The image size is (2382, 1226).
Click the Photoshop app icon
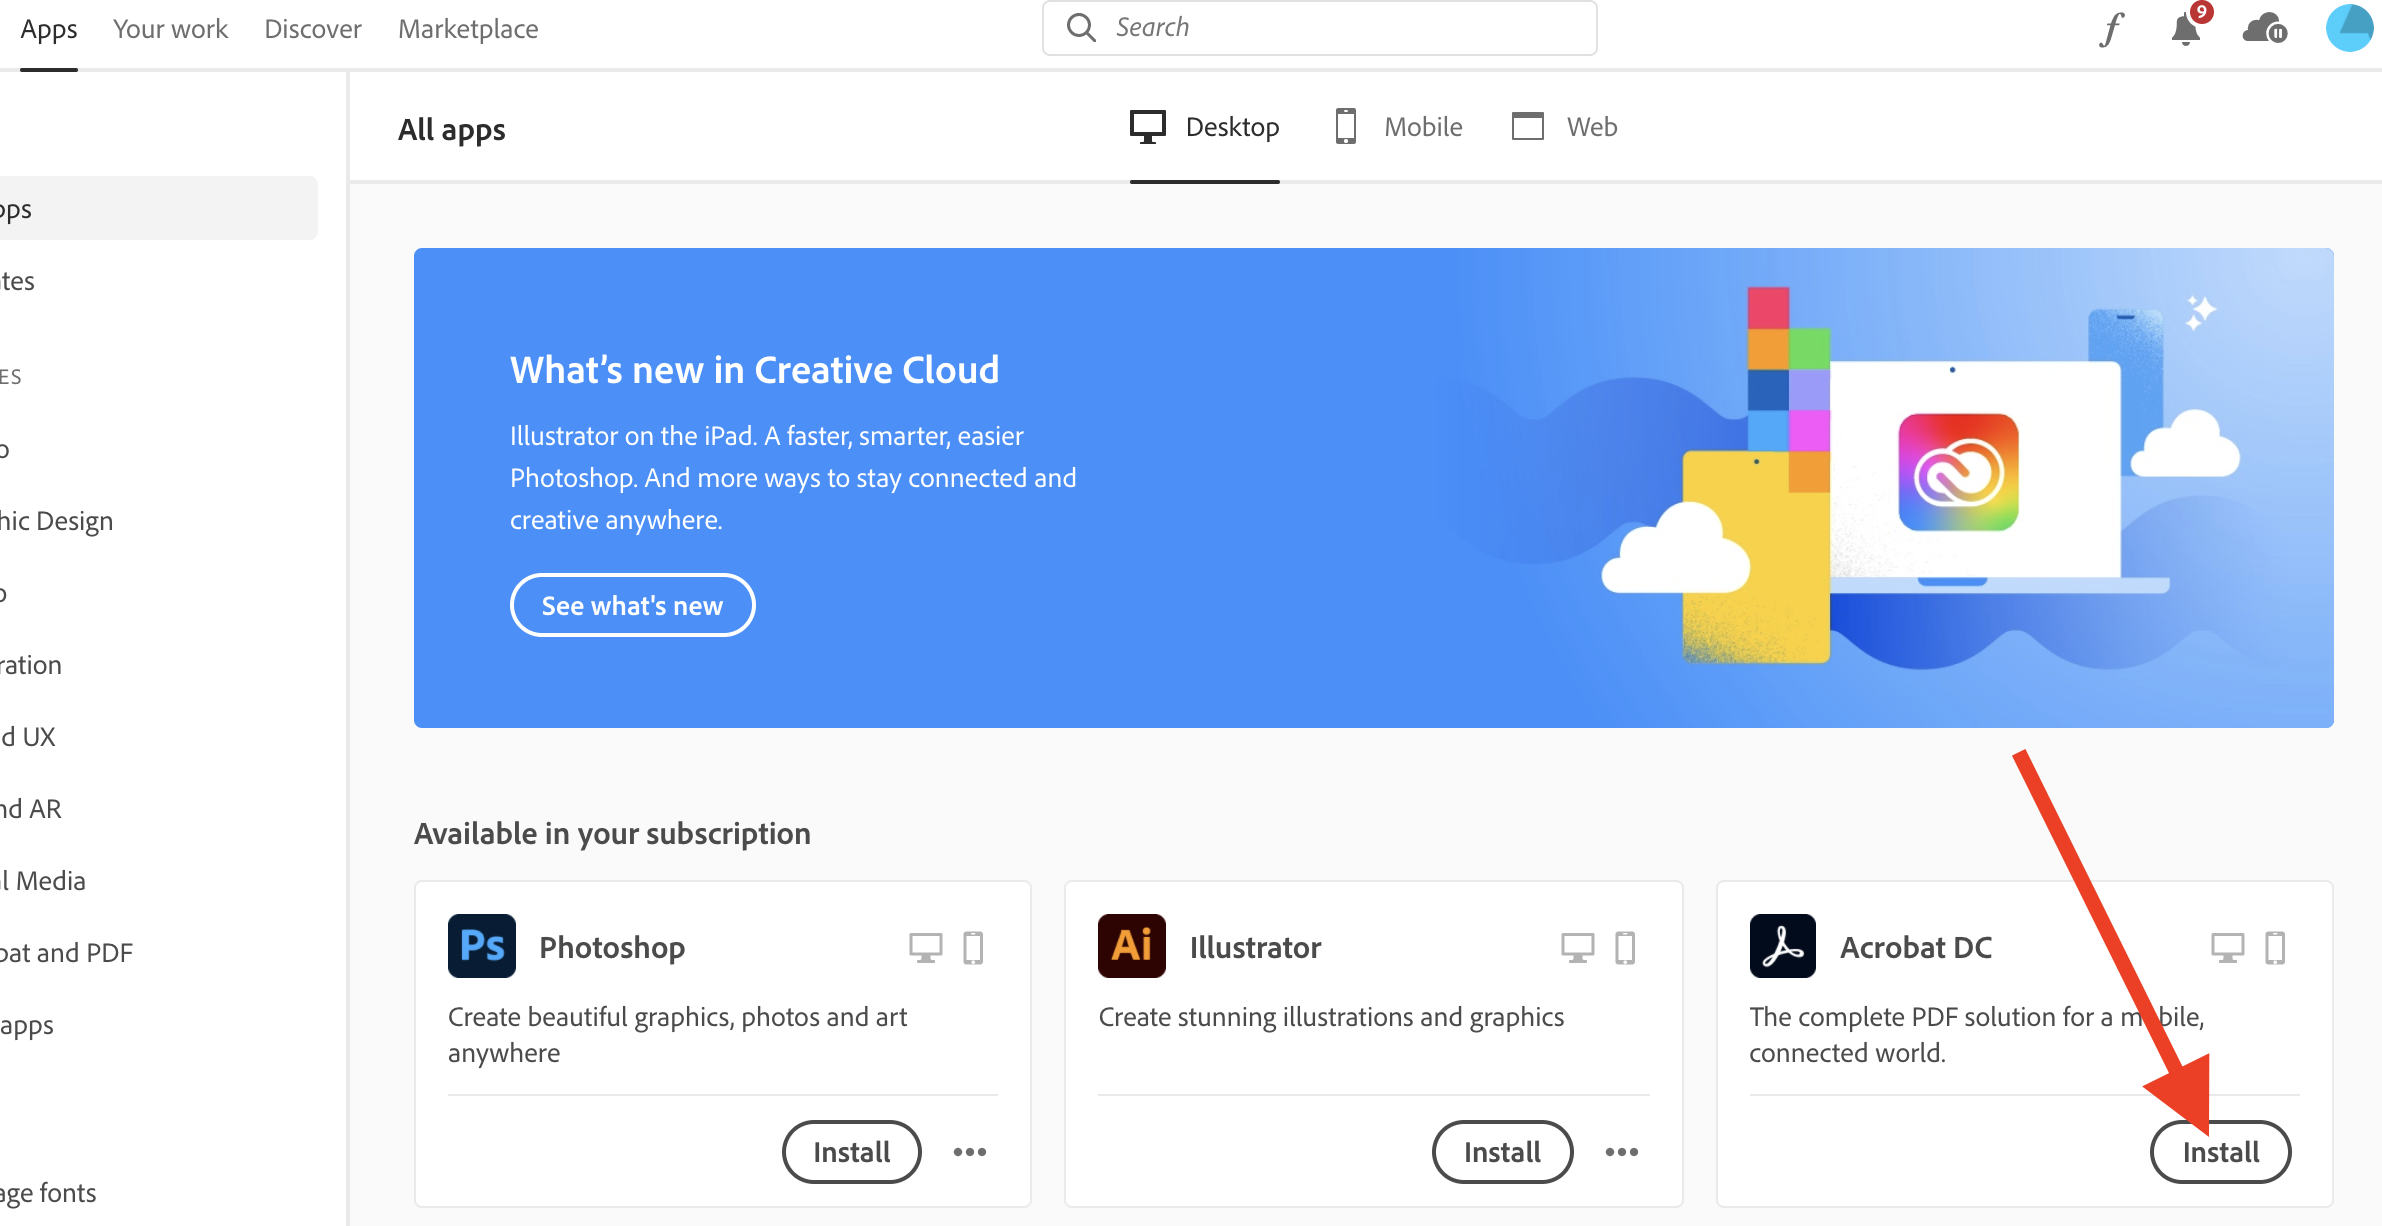point(481,946)
